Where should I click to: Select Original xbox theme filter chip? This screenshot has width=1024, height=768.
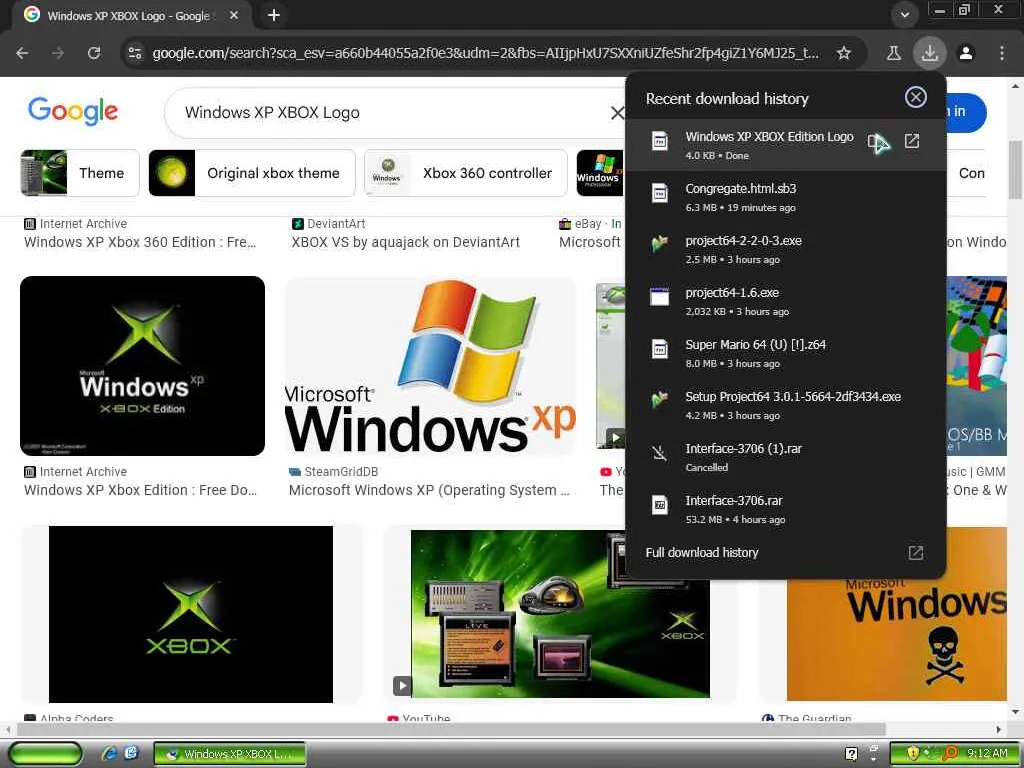coord(252,173)
